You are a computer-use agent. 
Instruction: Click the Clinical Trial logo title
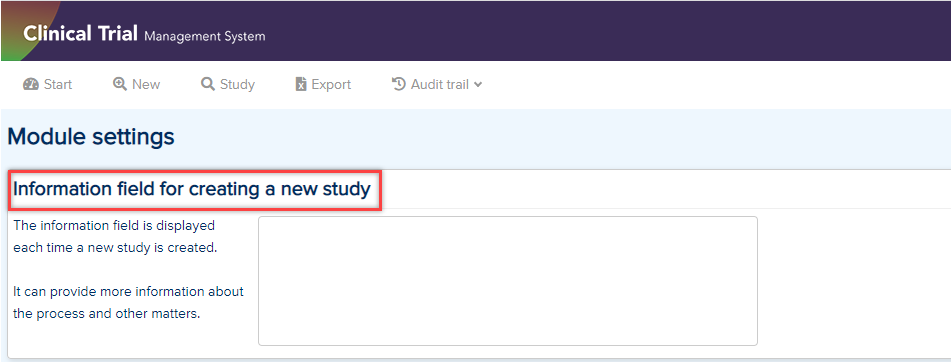pyautogui.click(x=81, y=33)
